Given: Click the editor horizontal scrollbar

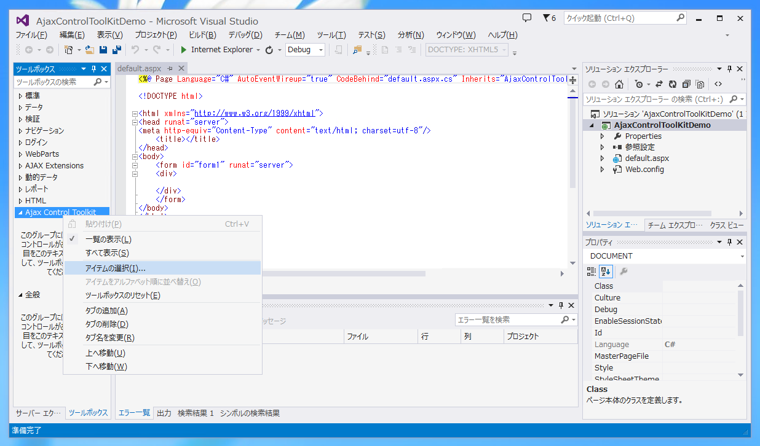Looking at the screenshot, I should (x=345, y=273).
